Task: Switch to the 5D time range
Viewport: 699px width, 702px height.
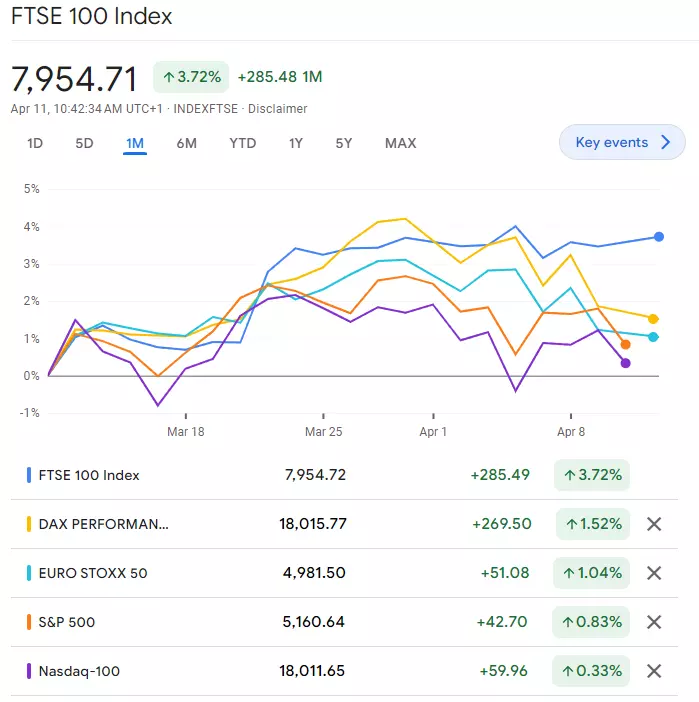Action: (x=84, y=143)
